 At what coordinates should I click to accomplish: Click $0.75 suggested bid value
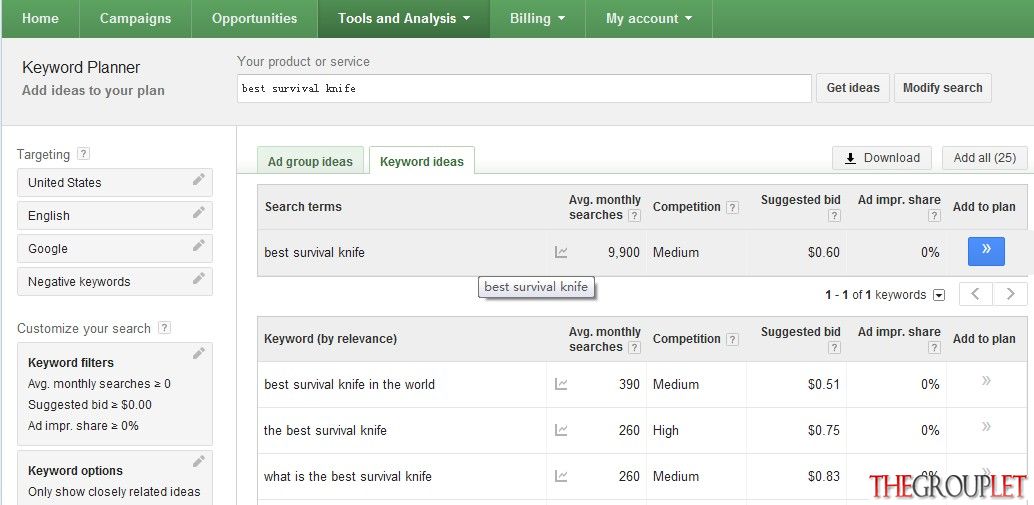[824, 431]
